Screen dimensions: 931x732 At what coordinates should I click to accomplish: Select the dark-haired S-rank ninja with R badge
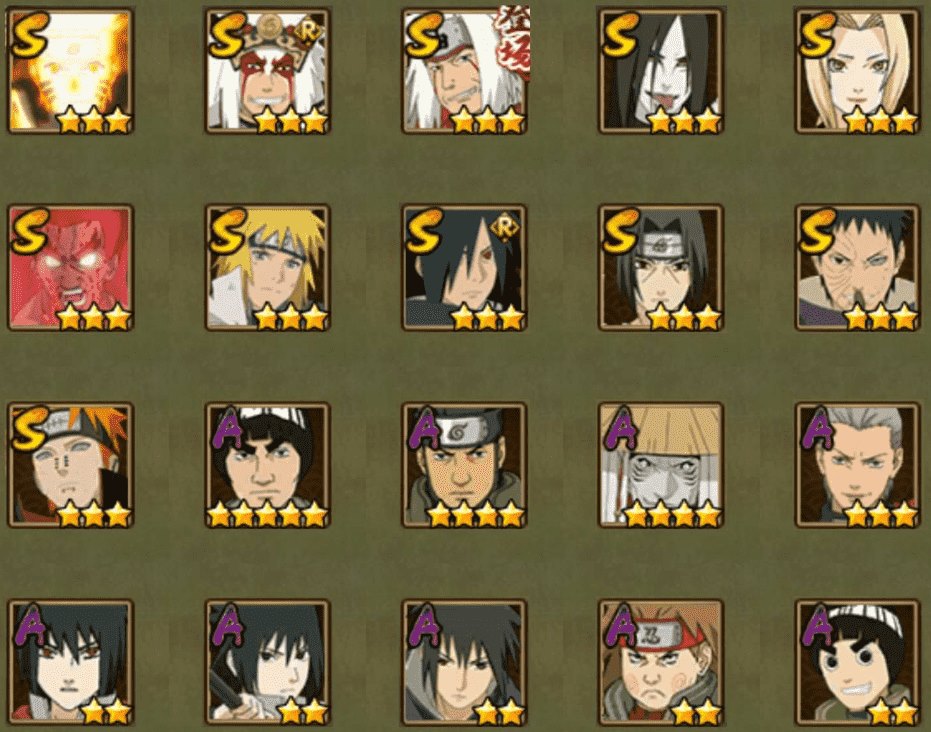(464, 268)
